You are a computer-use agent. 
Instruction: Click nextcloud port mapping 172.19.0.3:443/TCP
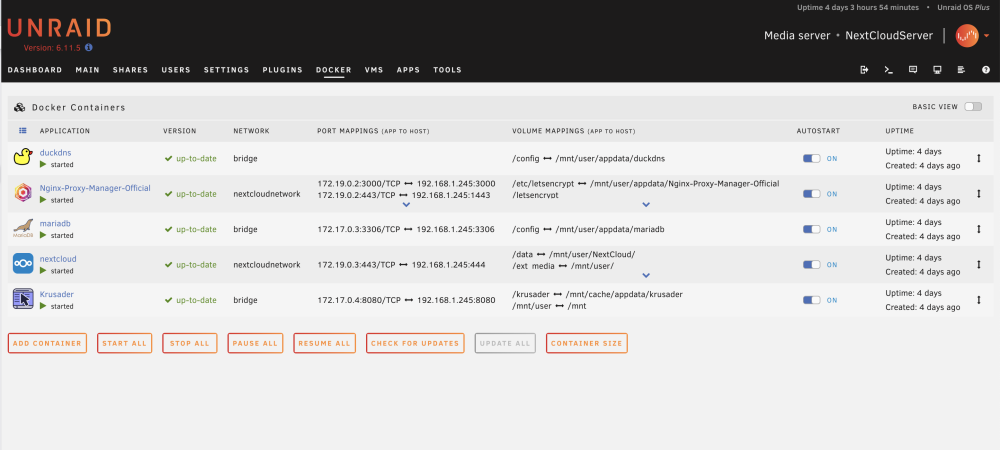tap(357, 265)
